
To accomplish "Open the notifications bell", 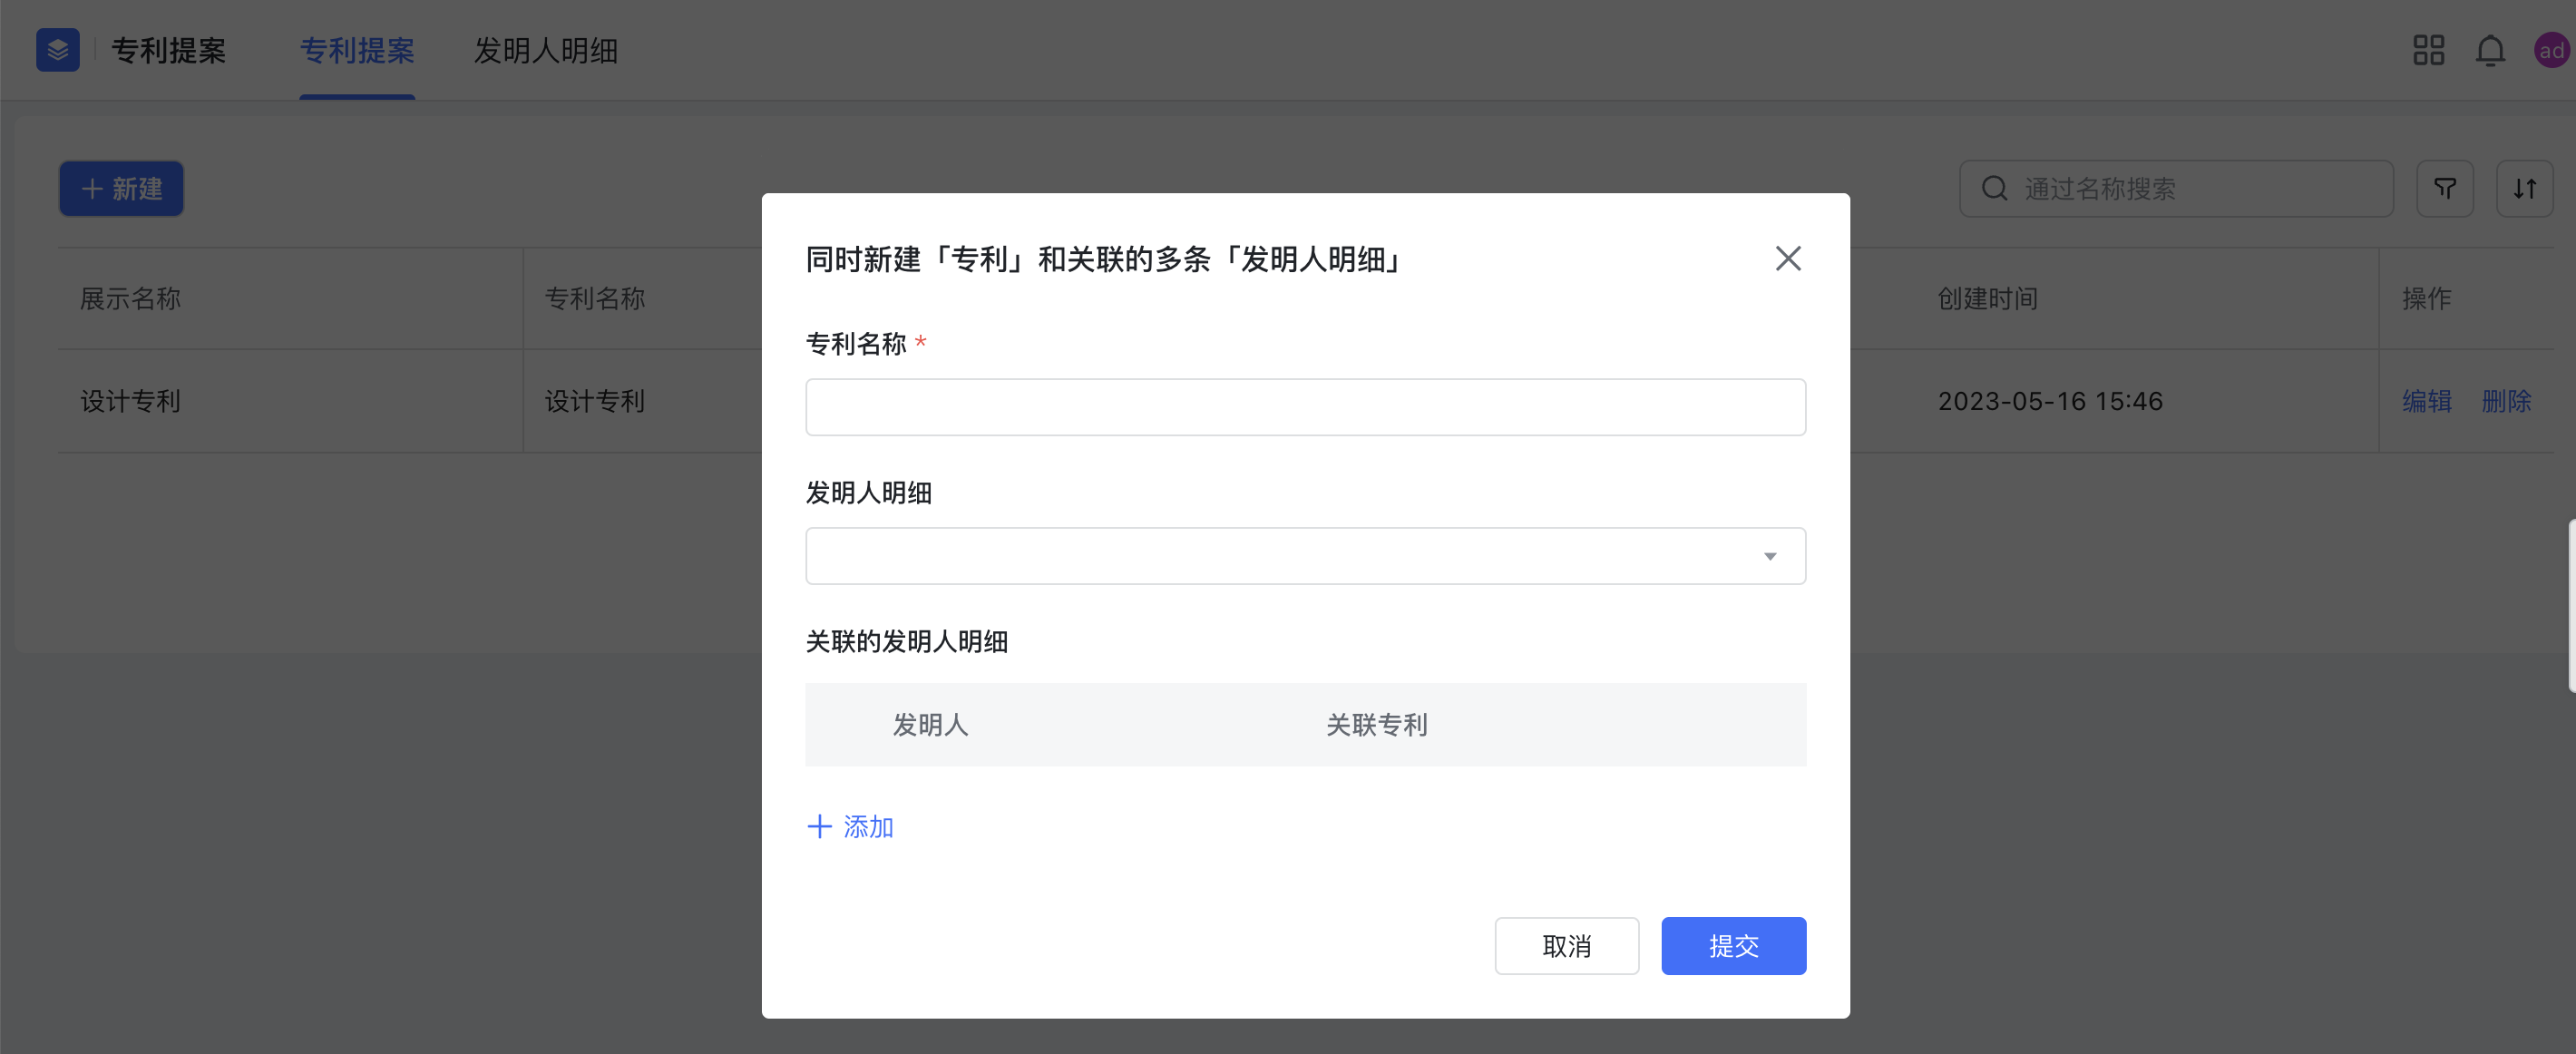I will tap(2490, 50).
